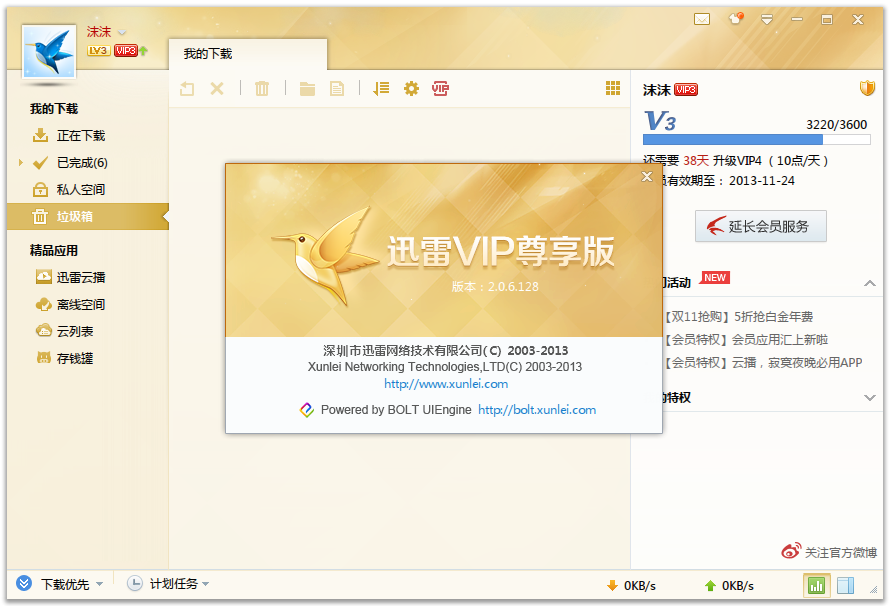Click the restore task toolbar icon
890x606 pixels.
(x=187, y=89)
